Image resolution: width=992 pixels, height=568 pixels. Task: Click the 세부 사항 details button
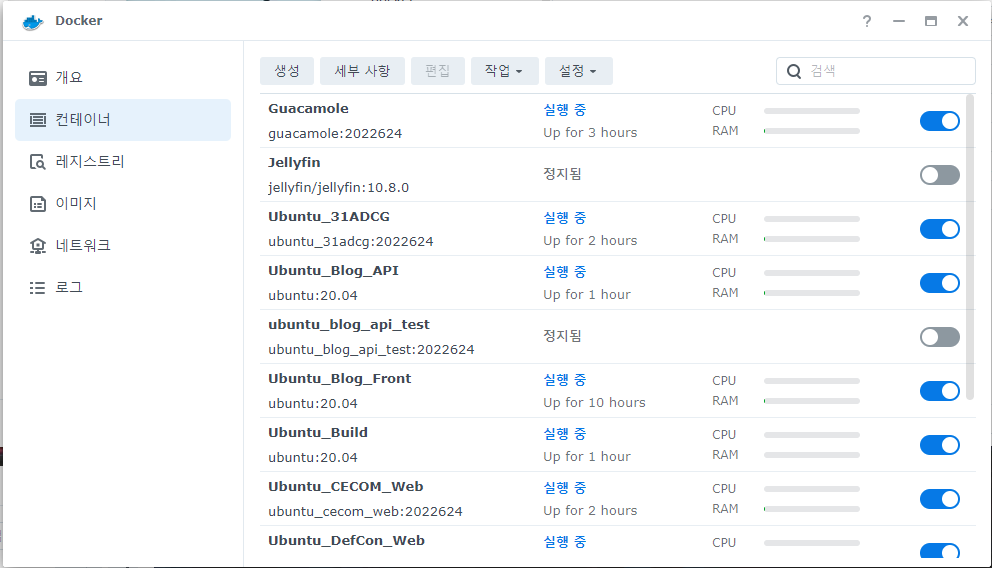362,71
